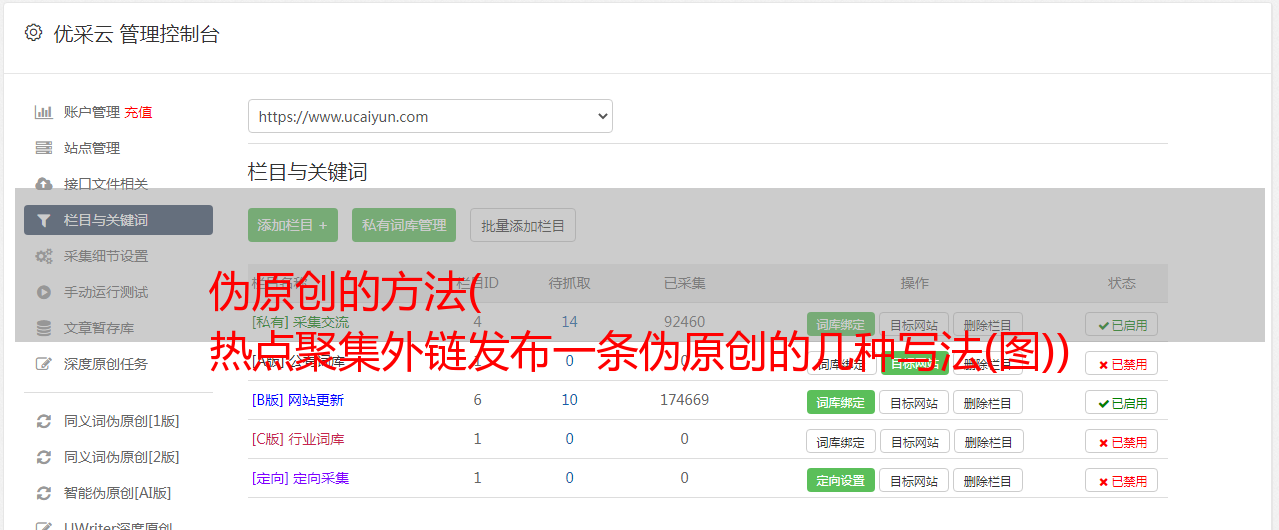
Task: Click the refresh icon for 同义词伪原创[2版]
Action: (44, 457)
